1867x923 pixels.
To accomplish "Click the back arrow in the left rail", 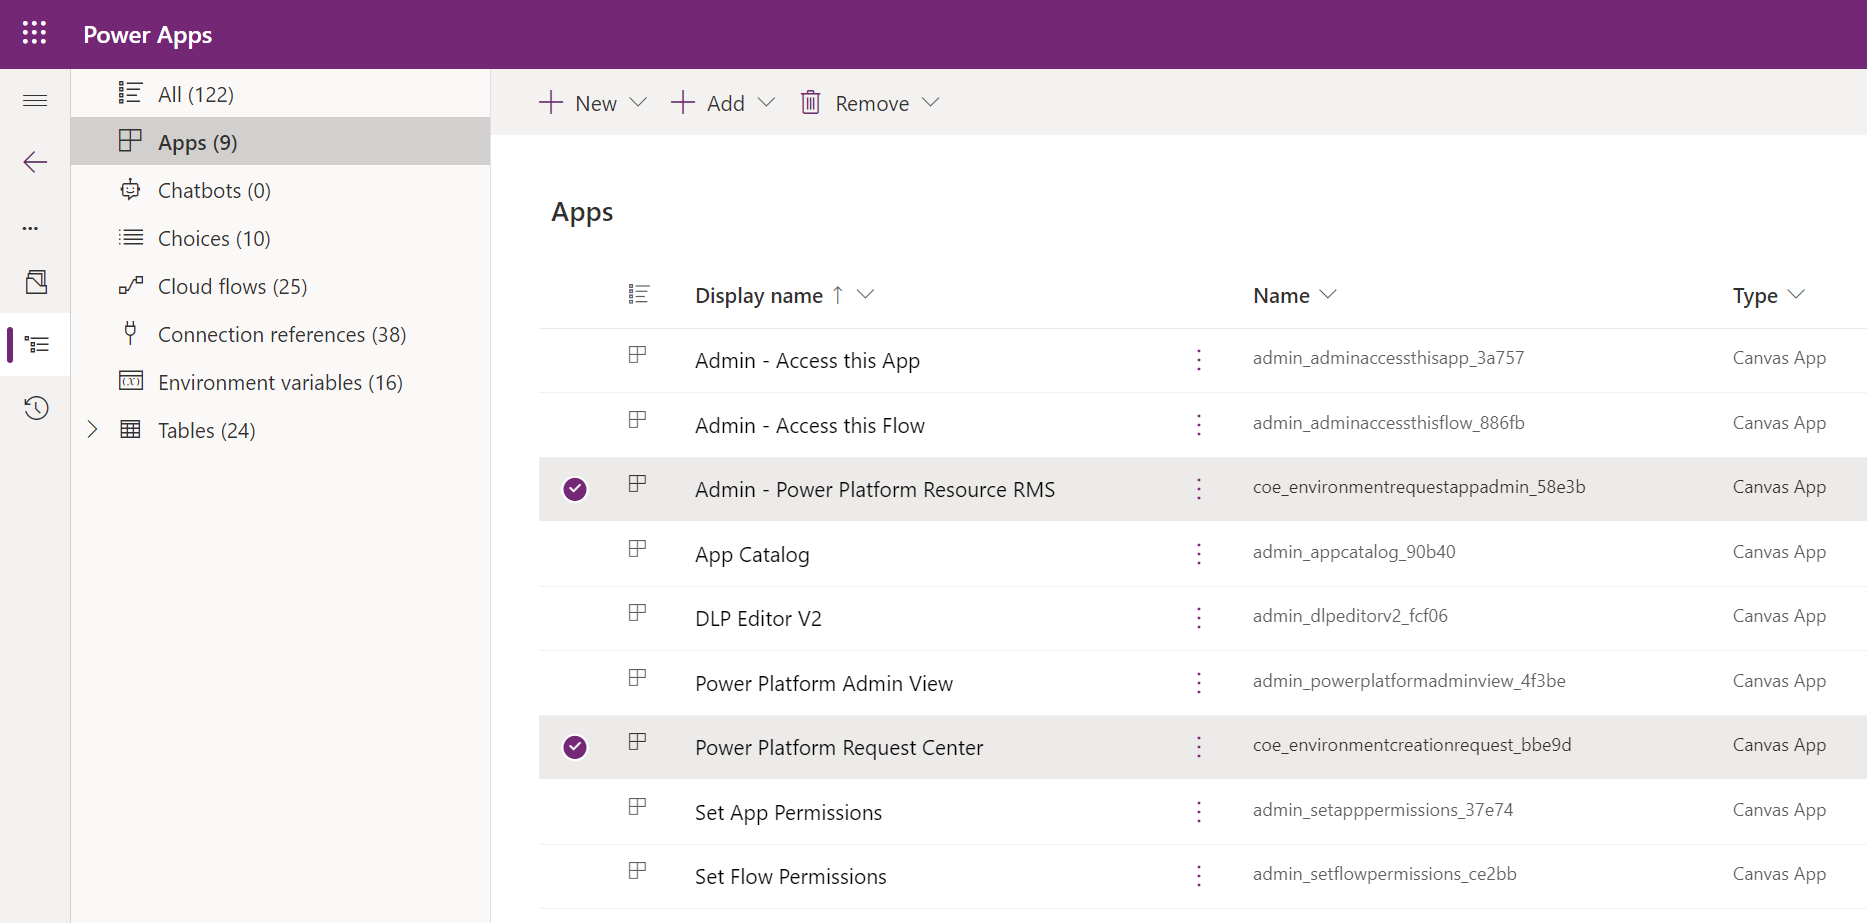I will 34,162.
